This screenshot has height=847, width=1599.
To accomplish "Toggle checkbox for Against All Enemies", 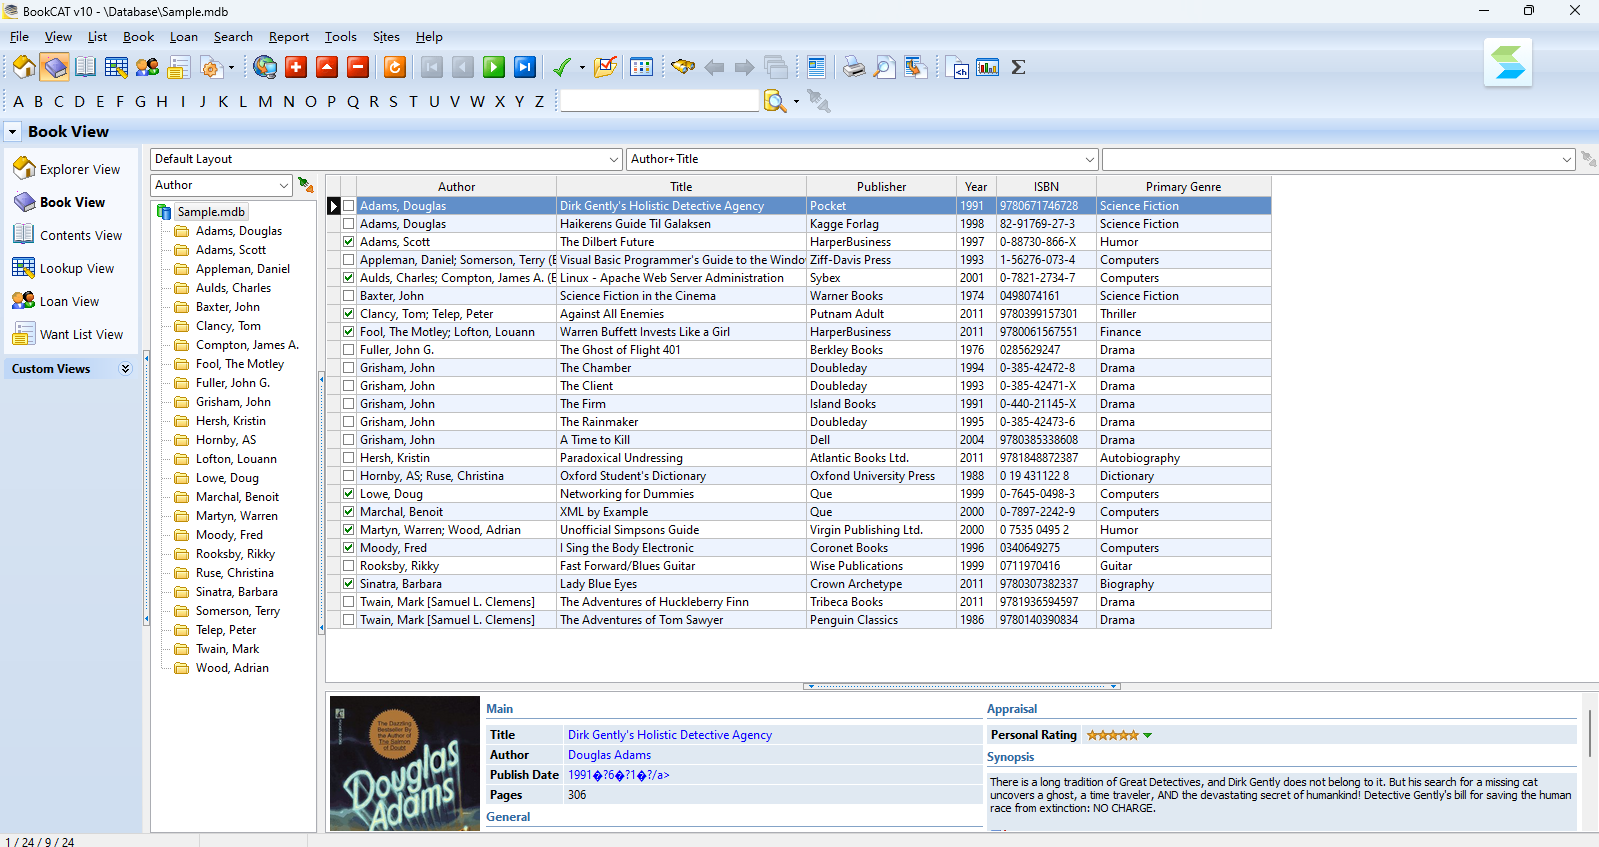I will tap(349, 314).
